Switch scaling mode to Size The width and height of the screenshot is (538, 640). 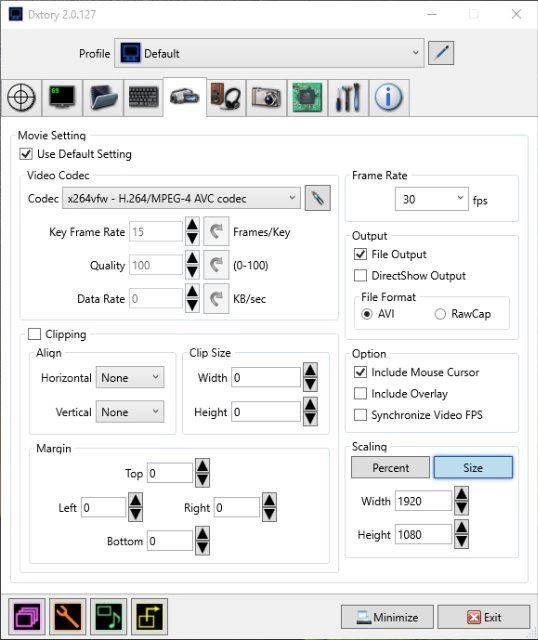(x=473, y=467)
